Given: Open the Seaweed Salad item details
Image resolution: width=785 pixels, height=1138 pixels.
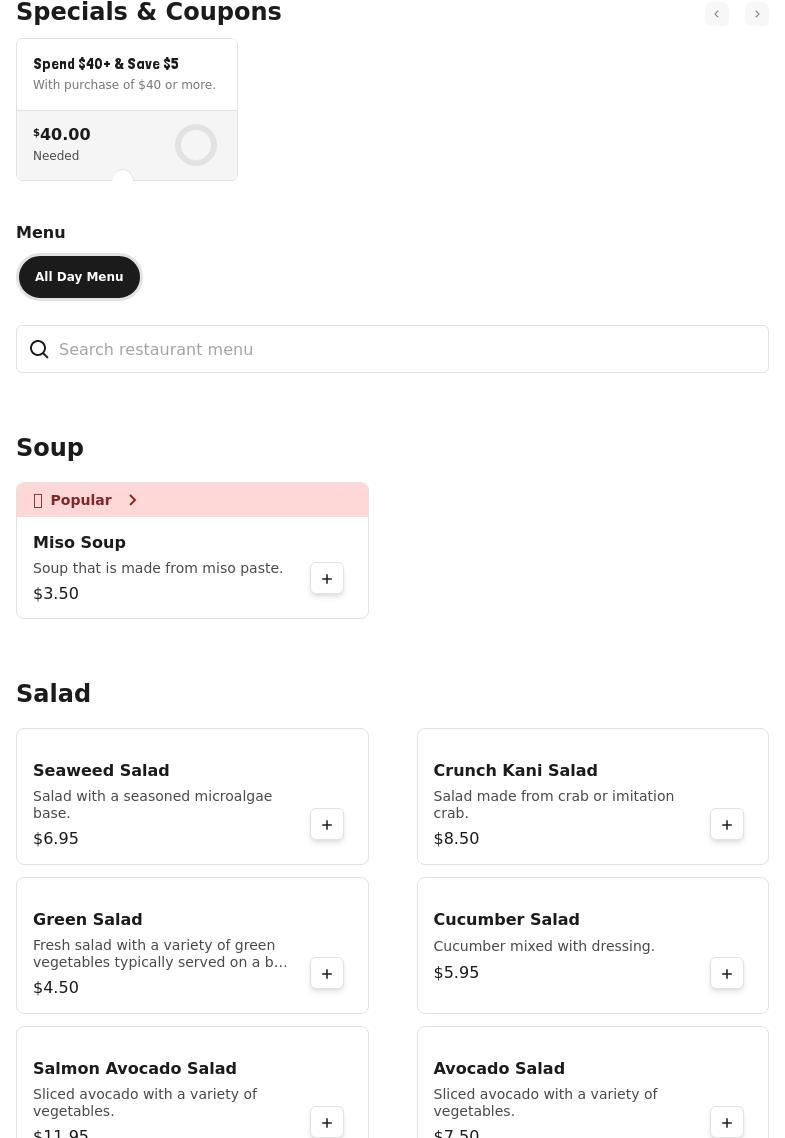Looking at the screenshot, I should pyautogui.click(x=101, y=770).
